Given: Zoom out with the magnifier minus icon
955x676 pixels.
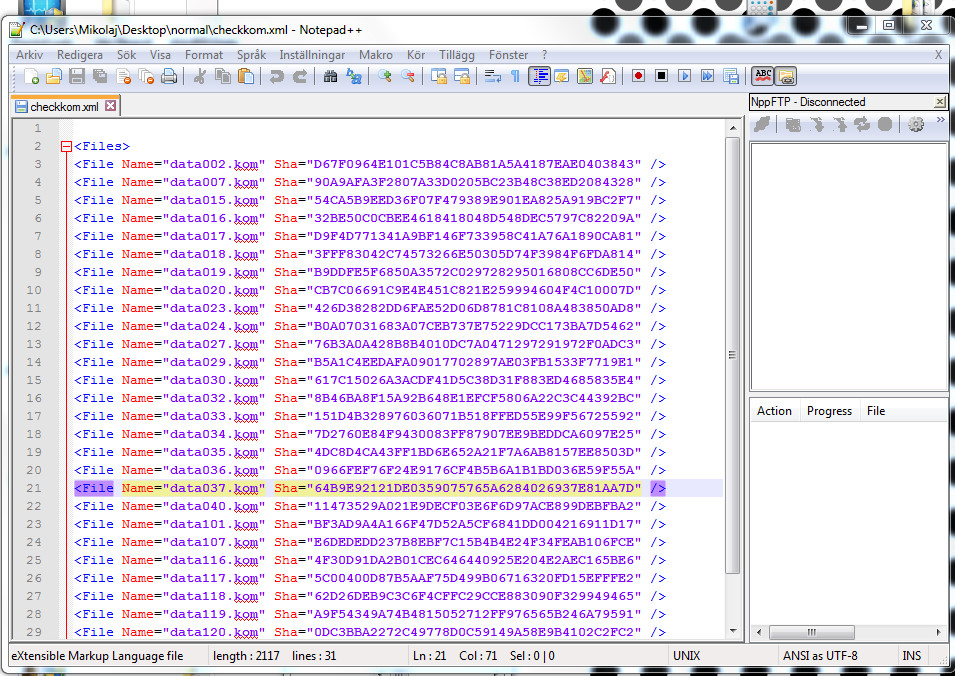Looking at the screenshot, I should pyautogui.click(x=407, y=76).
